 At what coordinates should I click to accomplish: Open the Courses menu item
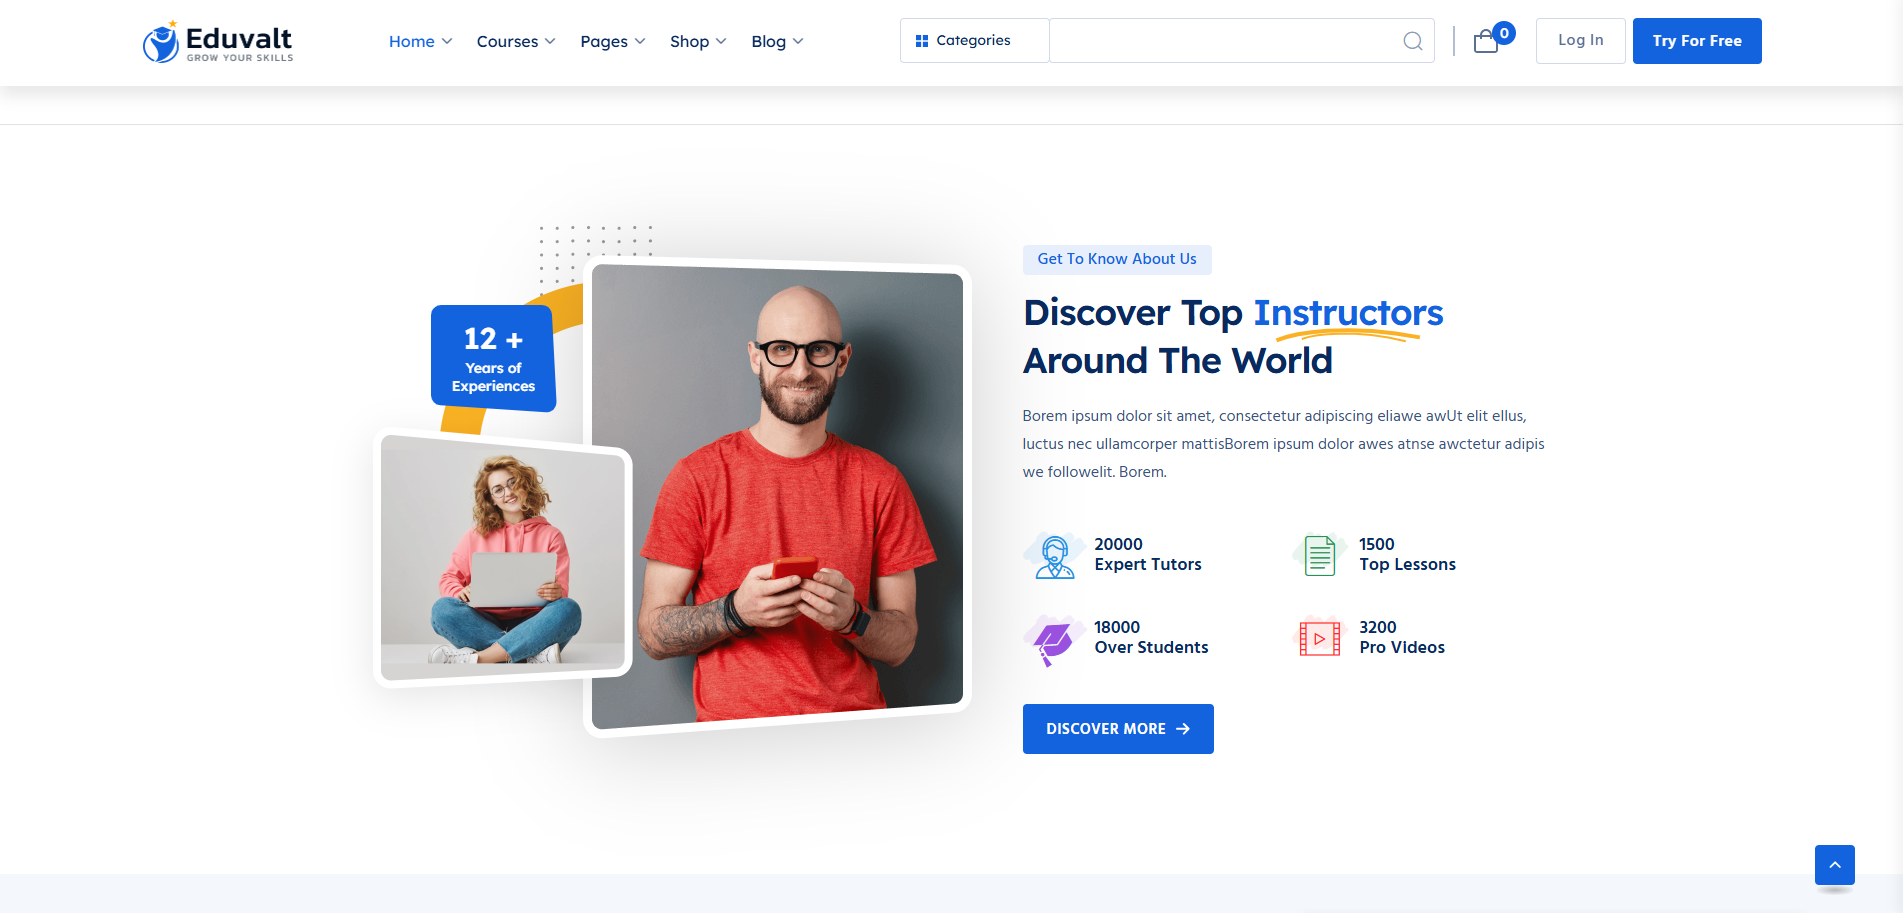507,41
